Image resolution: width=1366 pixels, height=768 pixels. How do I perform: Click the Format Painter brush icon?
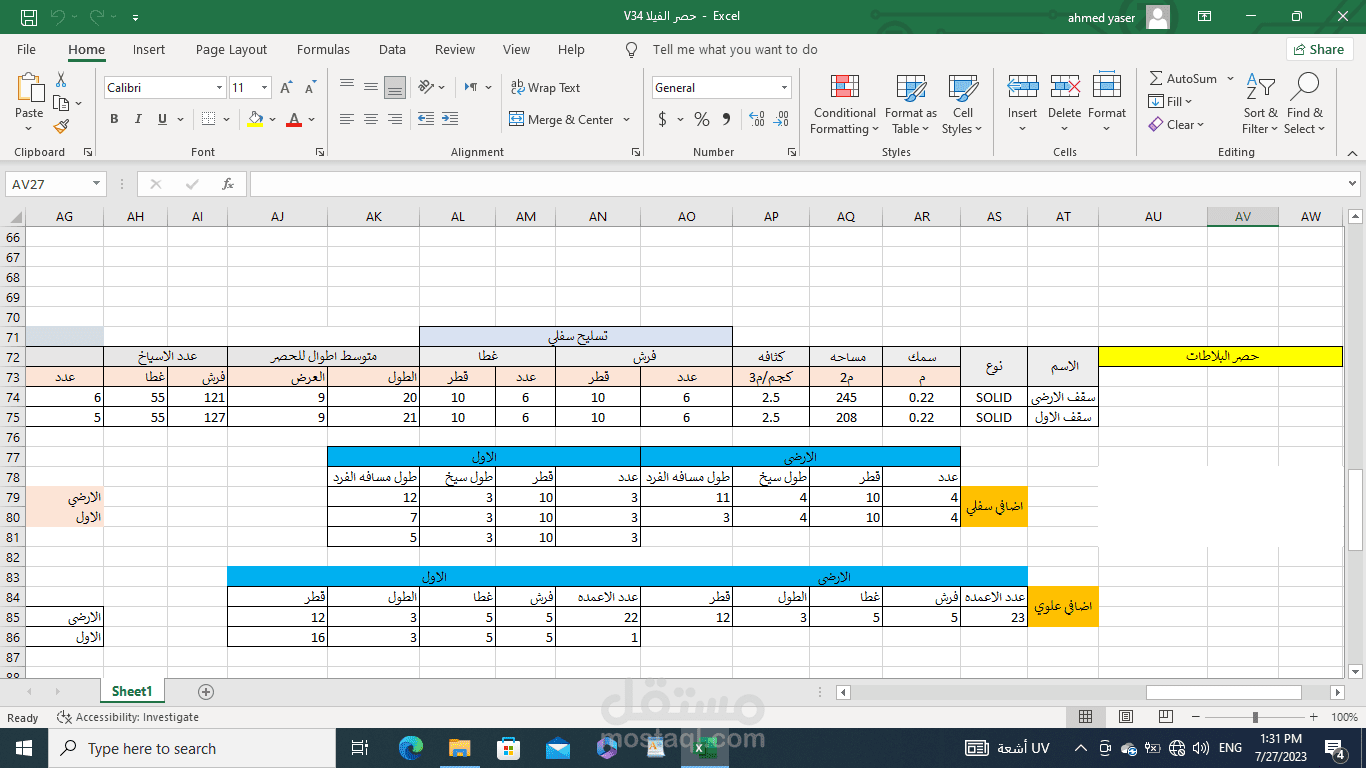(61, 126)
